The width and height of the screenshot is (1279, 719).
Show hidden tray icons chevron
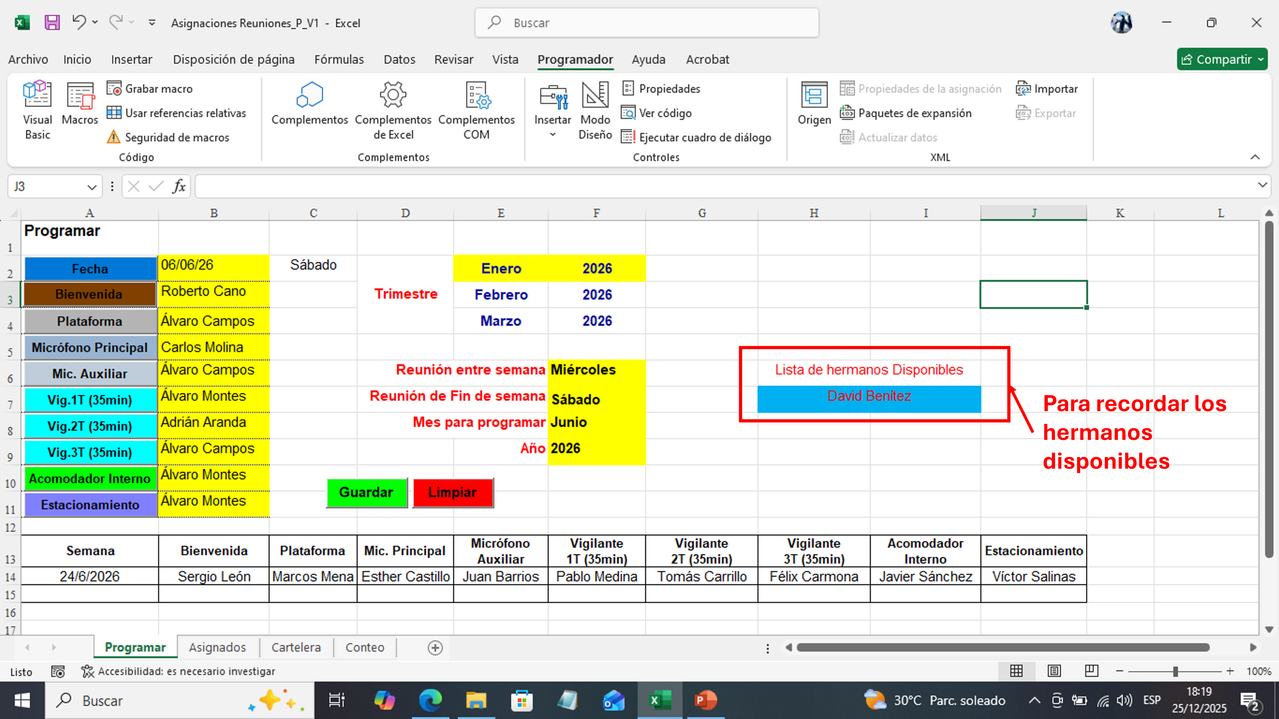(1034, 700)
